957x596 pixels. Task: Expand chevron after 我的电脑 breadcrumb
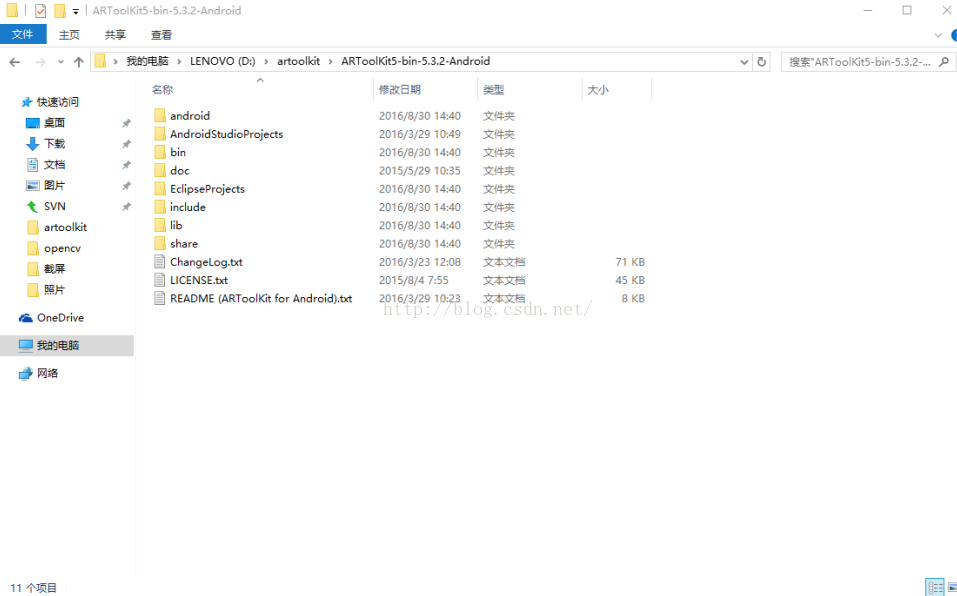pyautogui.click(x=179, y=62)
